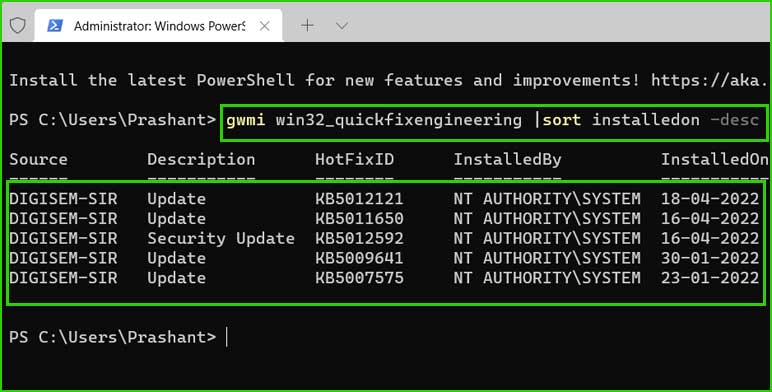Image resolution: width=772 pixels, height=392 pixels.
Task: Open a new tab with the plus button
Action: click(x=307, y=26)
